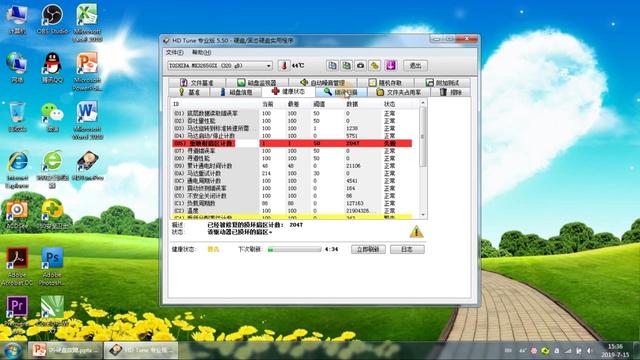Viewport: 640px width, 360px height.
Task: Open the Microsoft PowerPoint desktop icon
Action: click(87, 72)
